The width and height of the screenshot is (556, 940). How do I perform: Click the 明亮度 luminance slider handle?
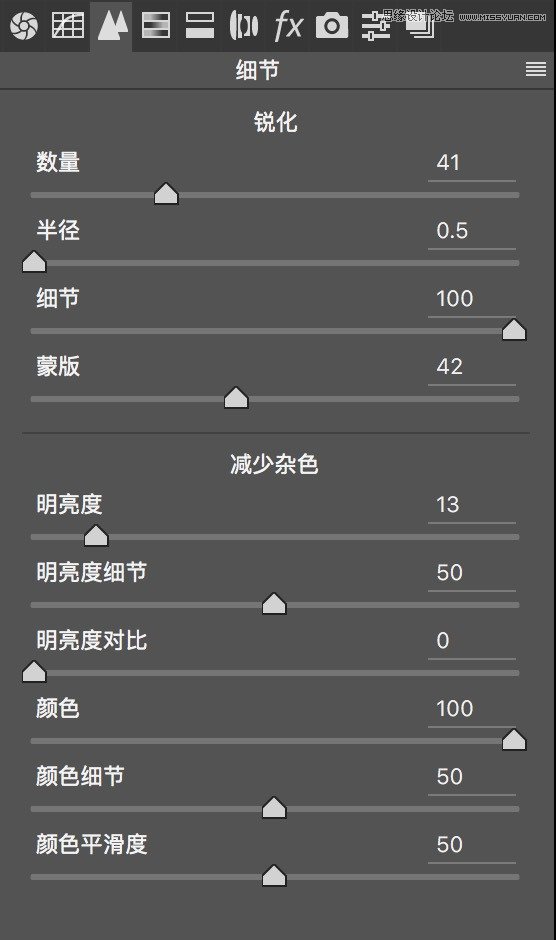(x=96, y=535)
